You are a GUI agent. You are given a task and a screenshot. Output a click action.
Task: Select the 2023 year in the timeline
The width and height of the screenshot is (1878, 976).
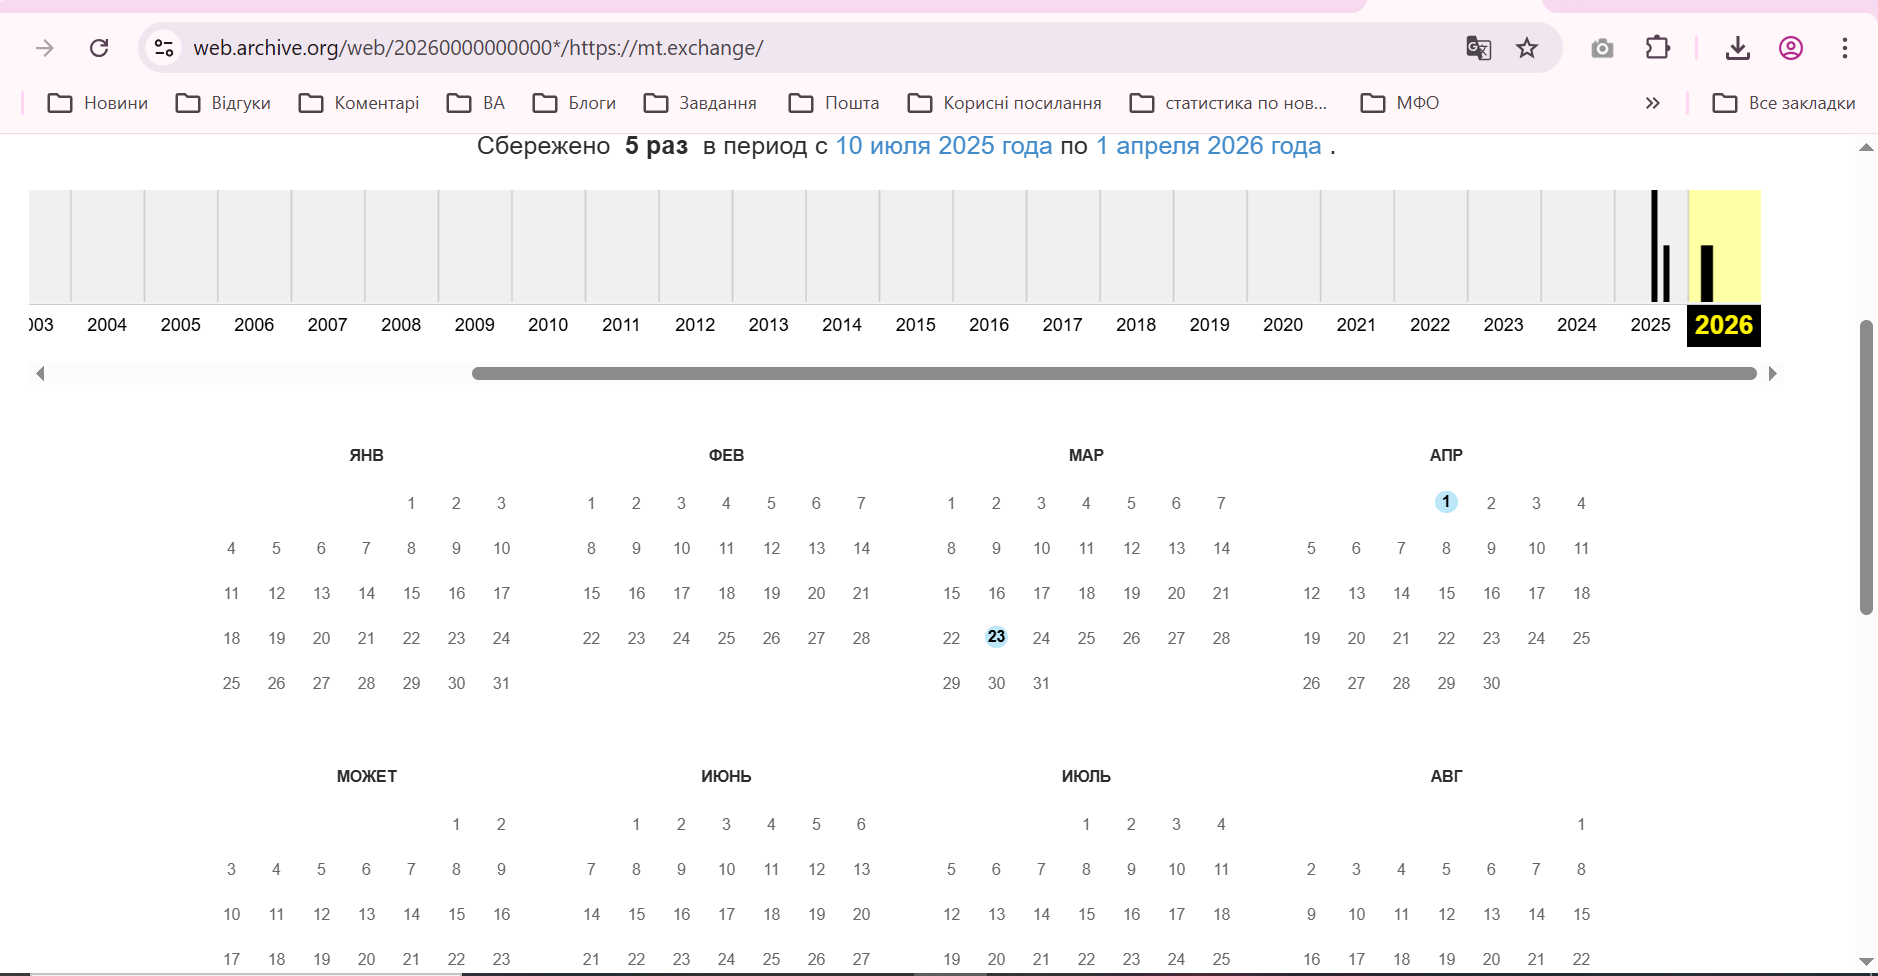(x=1503, y=325)
